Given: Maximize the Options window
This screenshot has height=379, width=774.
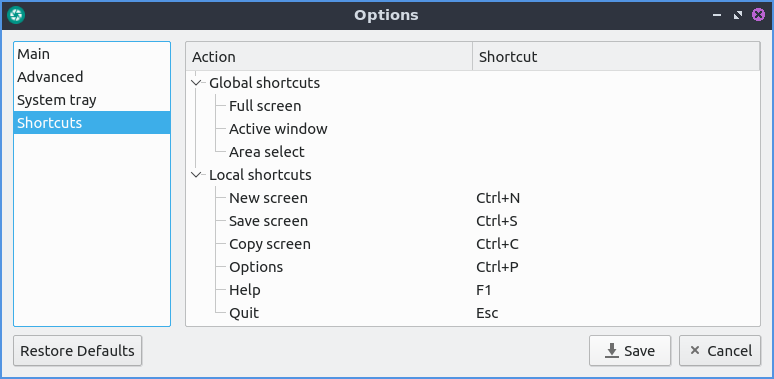Looking at the screenshot, I should (737, 15).
